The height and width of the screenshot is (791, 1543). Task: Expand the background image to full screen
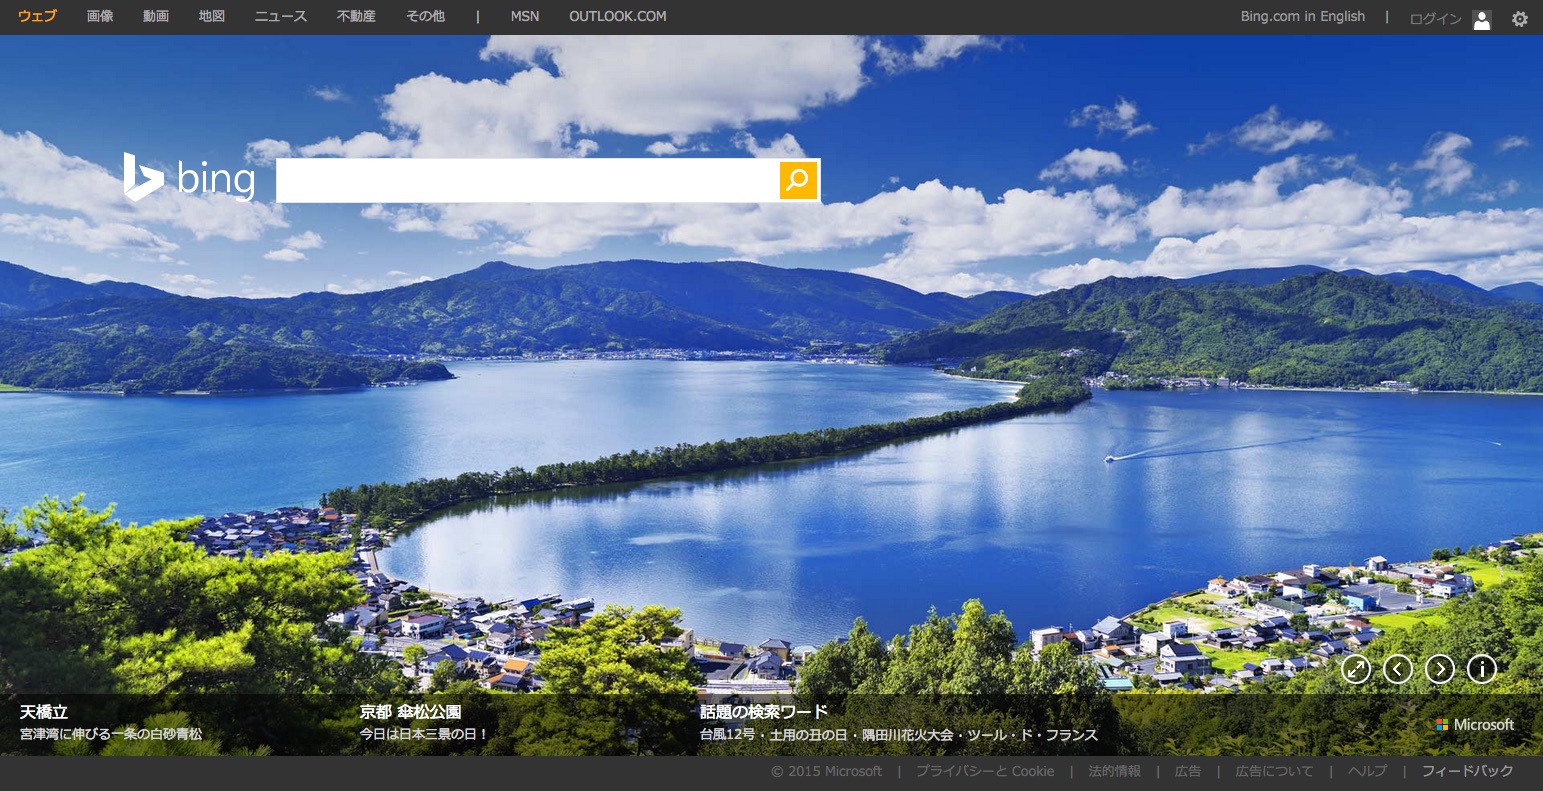pyautogui.click(x=1356, y=669)
